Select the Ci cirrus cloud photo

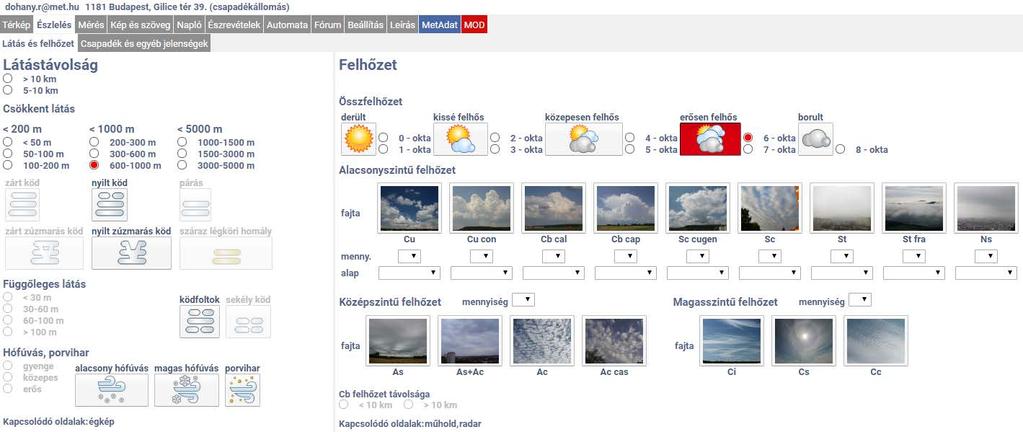tap(731, 341)
